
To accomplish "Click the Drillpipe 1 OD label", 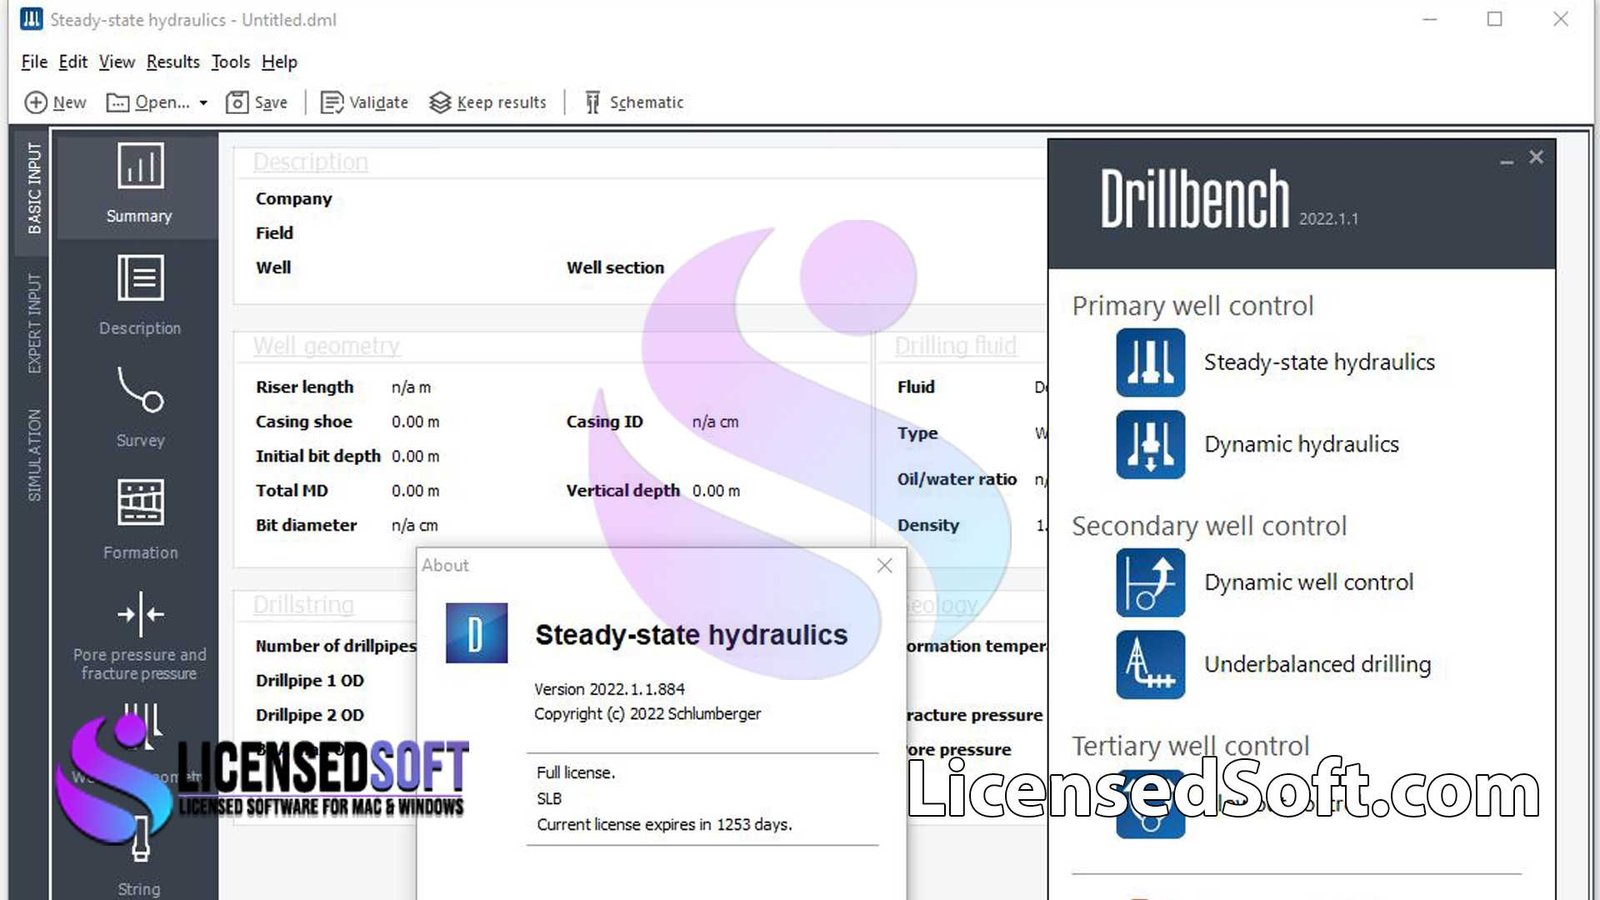I will click(x=310, y=681).
